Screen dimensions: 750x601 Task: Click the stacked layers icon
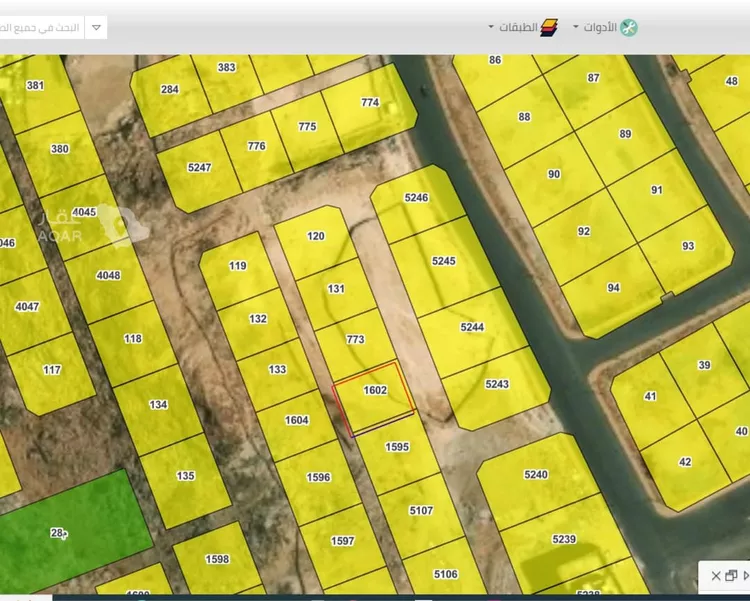point(549,28)
